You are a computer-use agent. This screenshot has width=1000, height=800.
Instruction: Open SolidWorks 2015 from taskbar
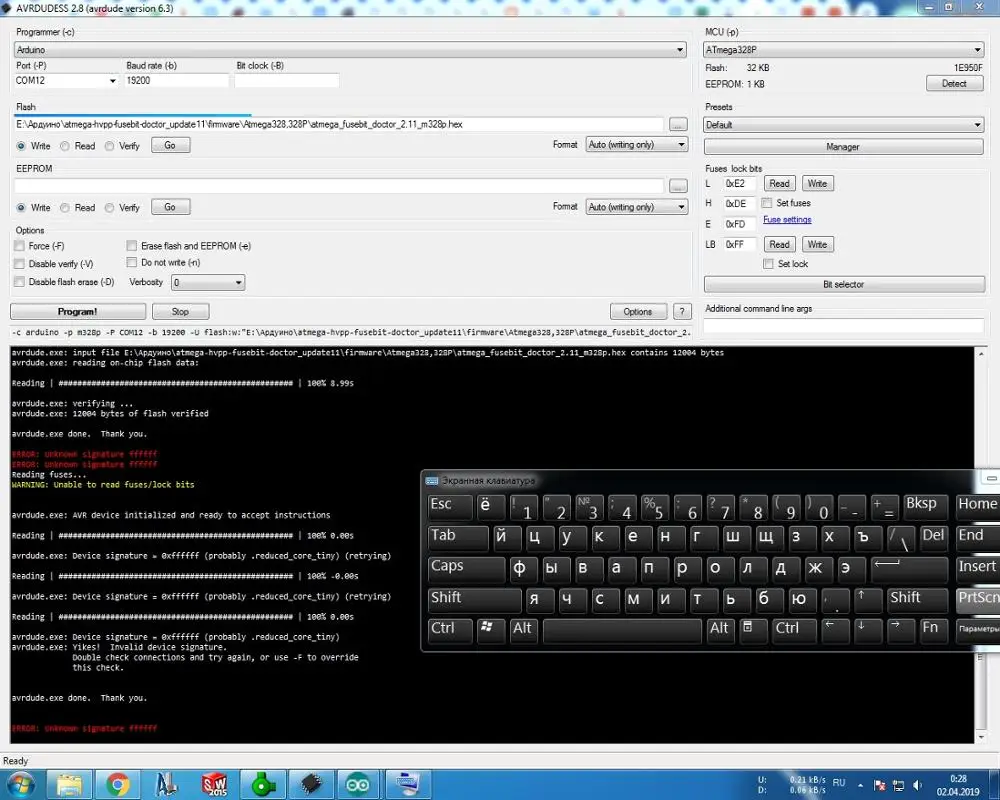[x=214, y=784]
